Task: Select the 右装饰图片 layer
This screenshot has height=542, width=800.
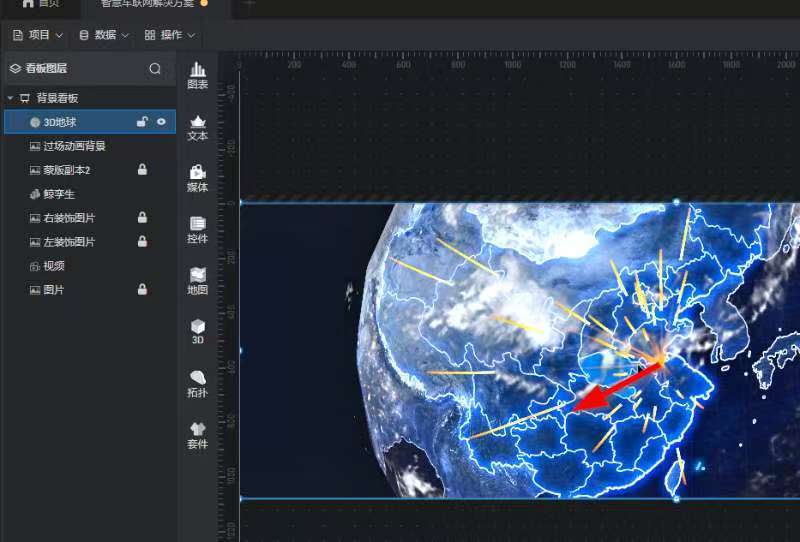Action: [x=90, y=218]
